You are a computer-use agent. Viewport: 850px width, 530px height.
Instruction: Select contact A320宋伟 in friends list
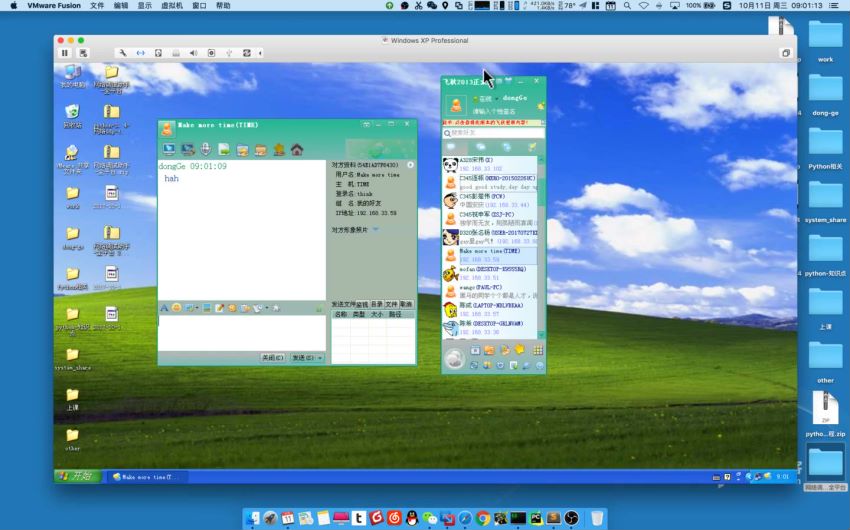tap(490, 164)
